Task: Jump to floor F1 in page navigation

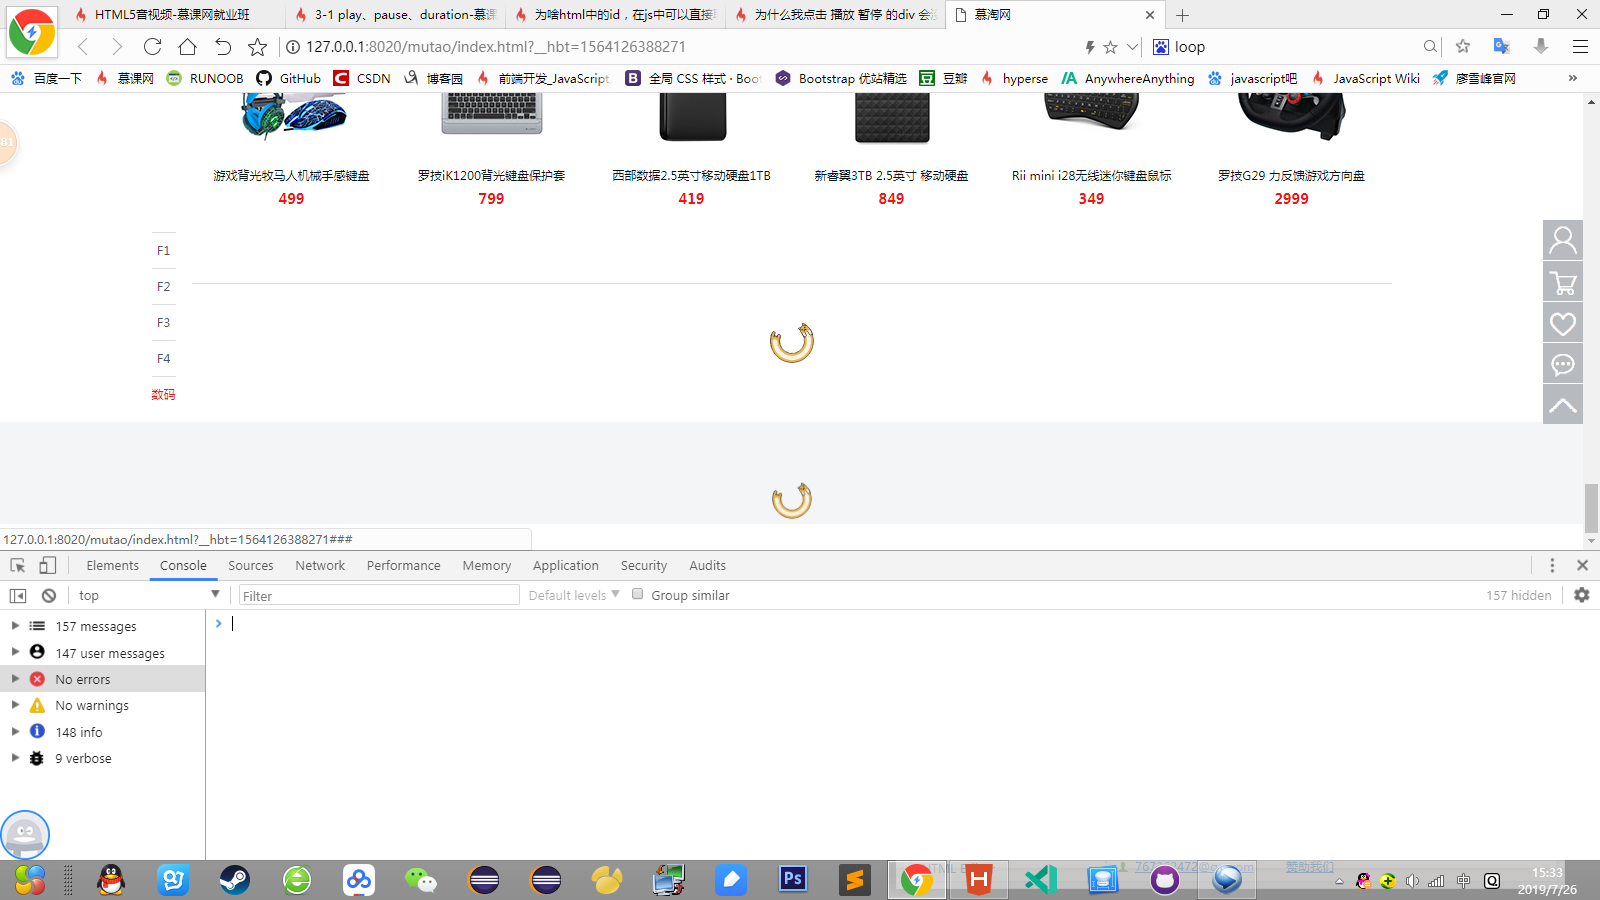Action: tap(164, 250)
